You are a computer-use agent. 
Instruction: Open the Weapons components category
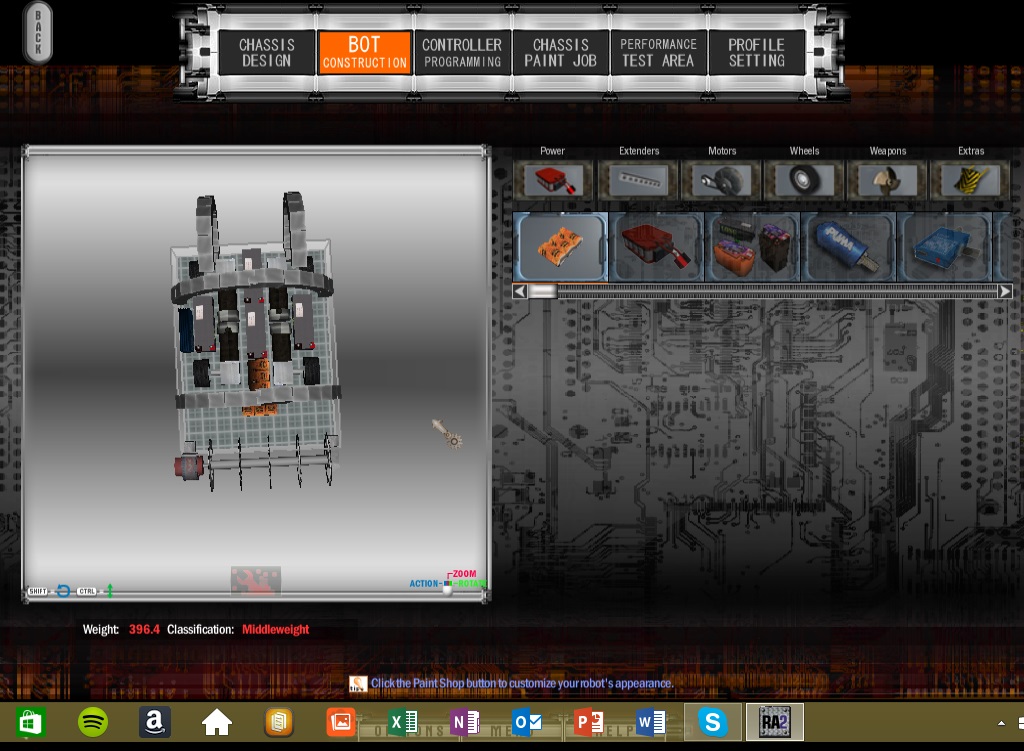[x=888, y=180]
